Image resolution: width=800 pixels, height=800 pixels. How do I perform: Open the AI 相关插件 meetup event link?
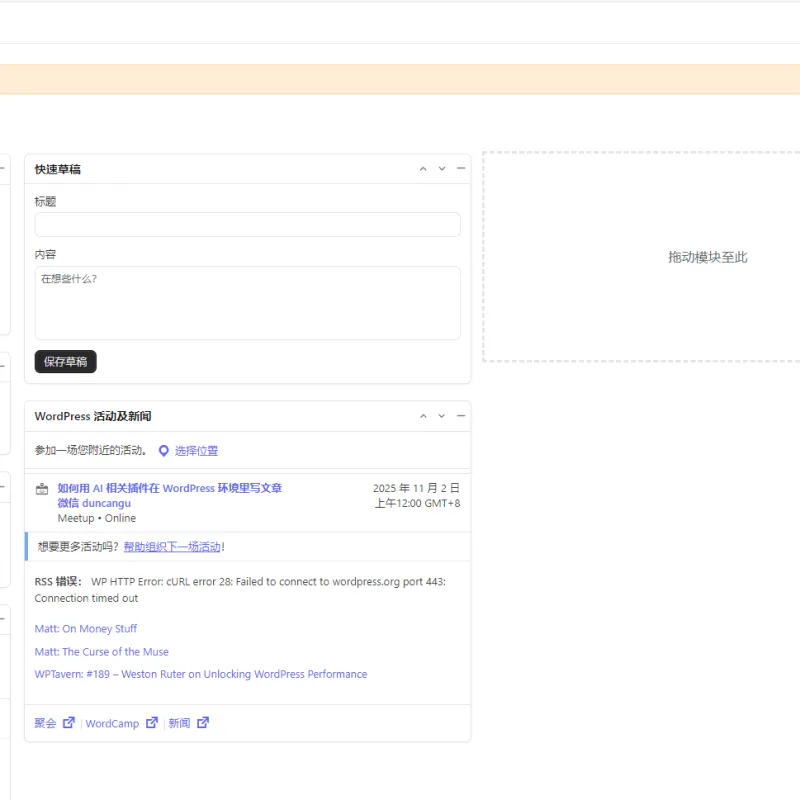(169, 495)
